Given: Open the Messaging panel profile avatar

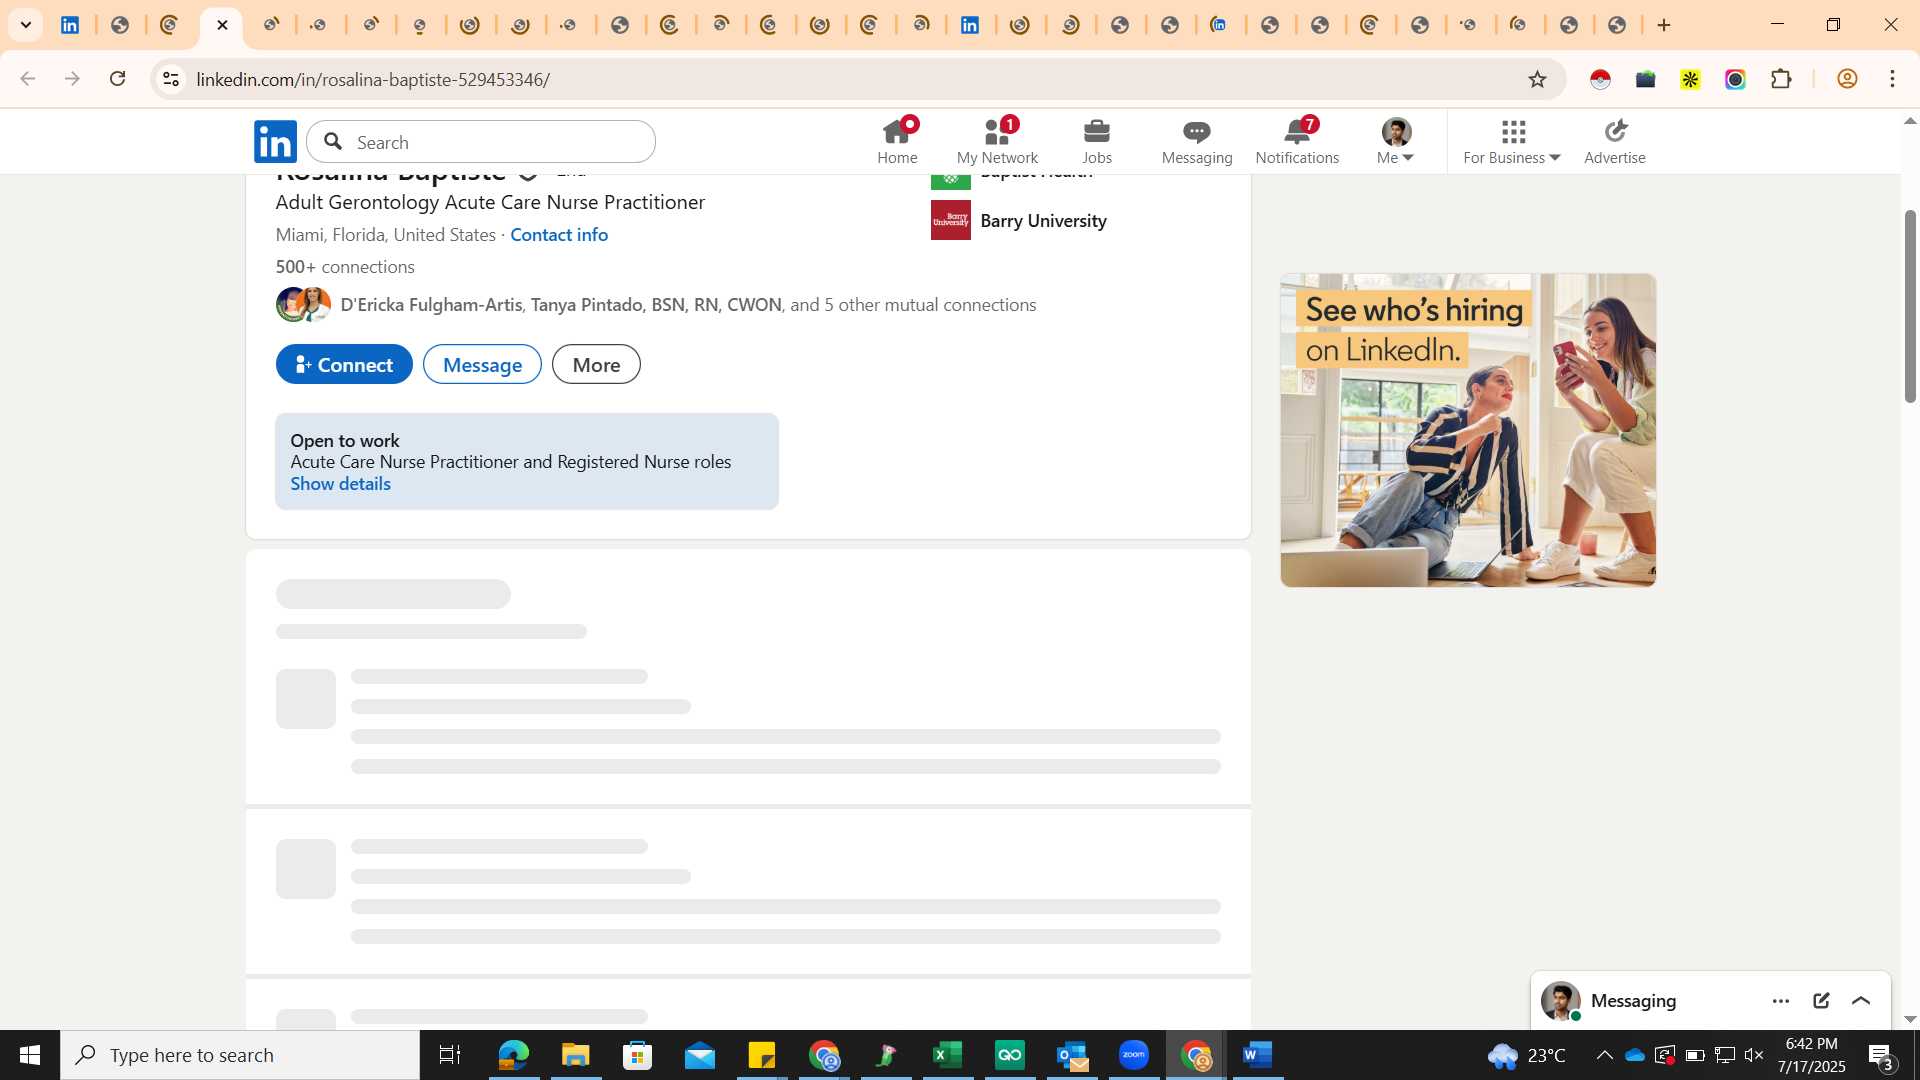Looking at the screenshot, I should (x=1560, y=1001).
